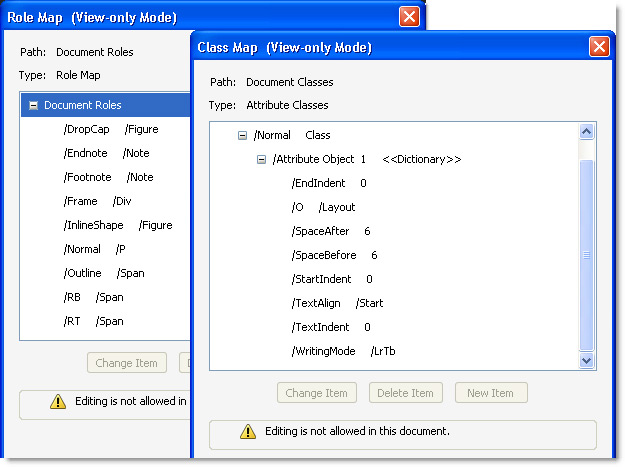Image resolution: width=625 pixels, height=467 pixels.
Task: Collapse the Document Roles tree node
Action: [34, 105]
